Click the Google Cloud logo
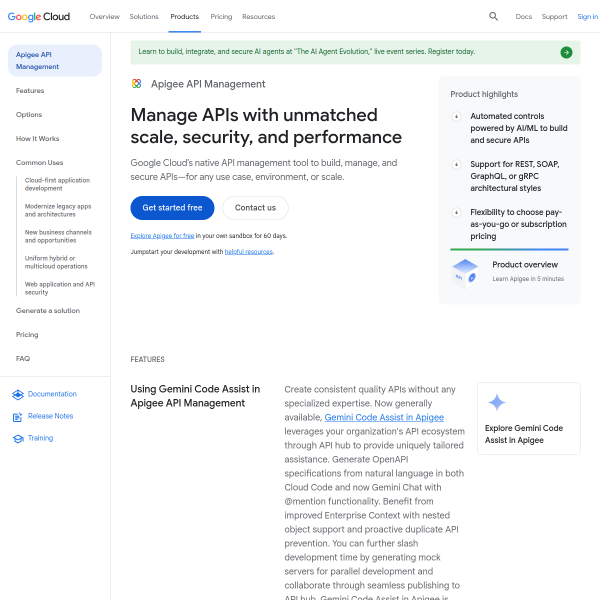The height and width of the screenshot is (600, 600). 39,16
